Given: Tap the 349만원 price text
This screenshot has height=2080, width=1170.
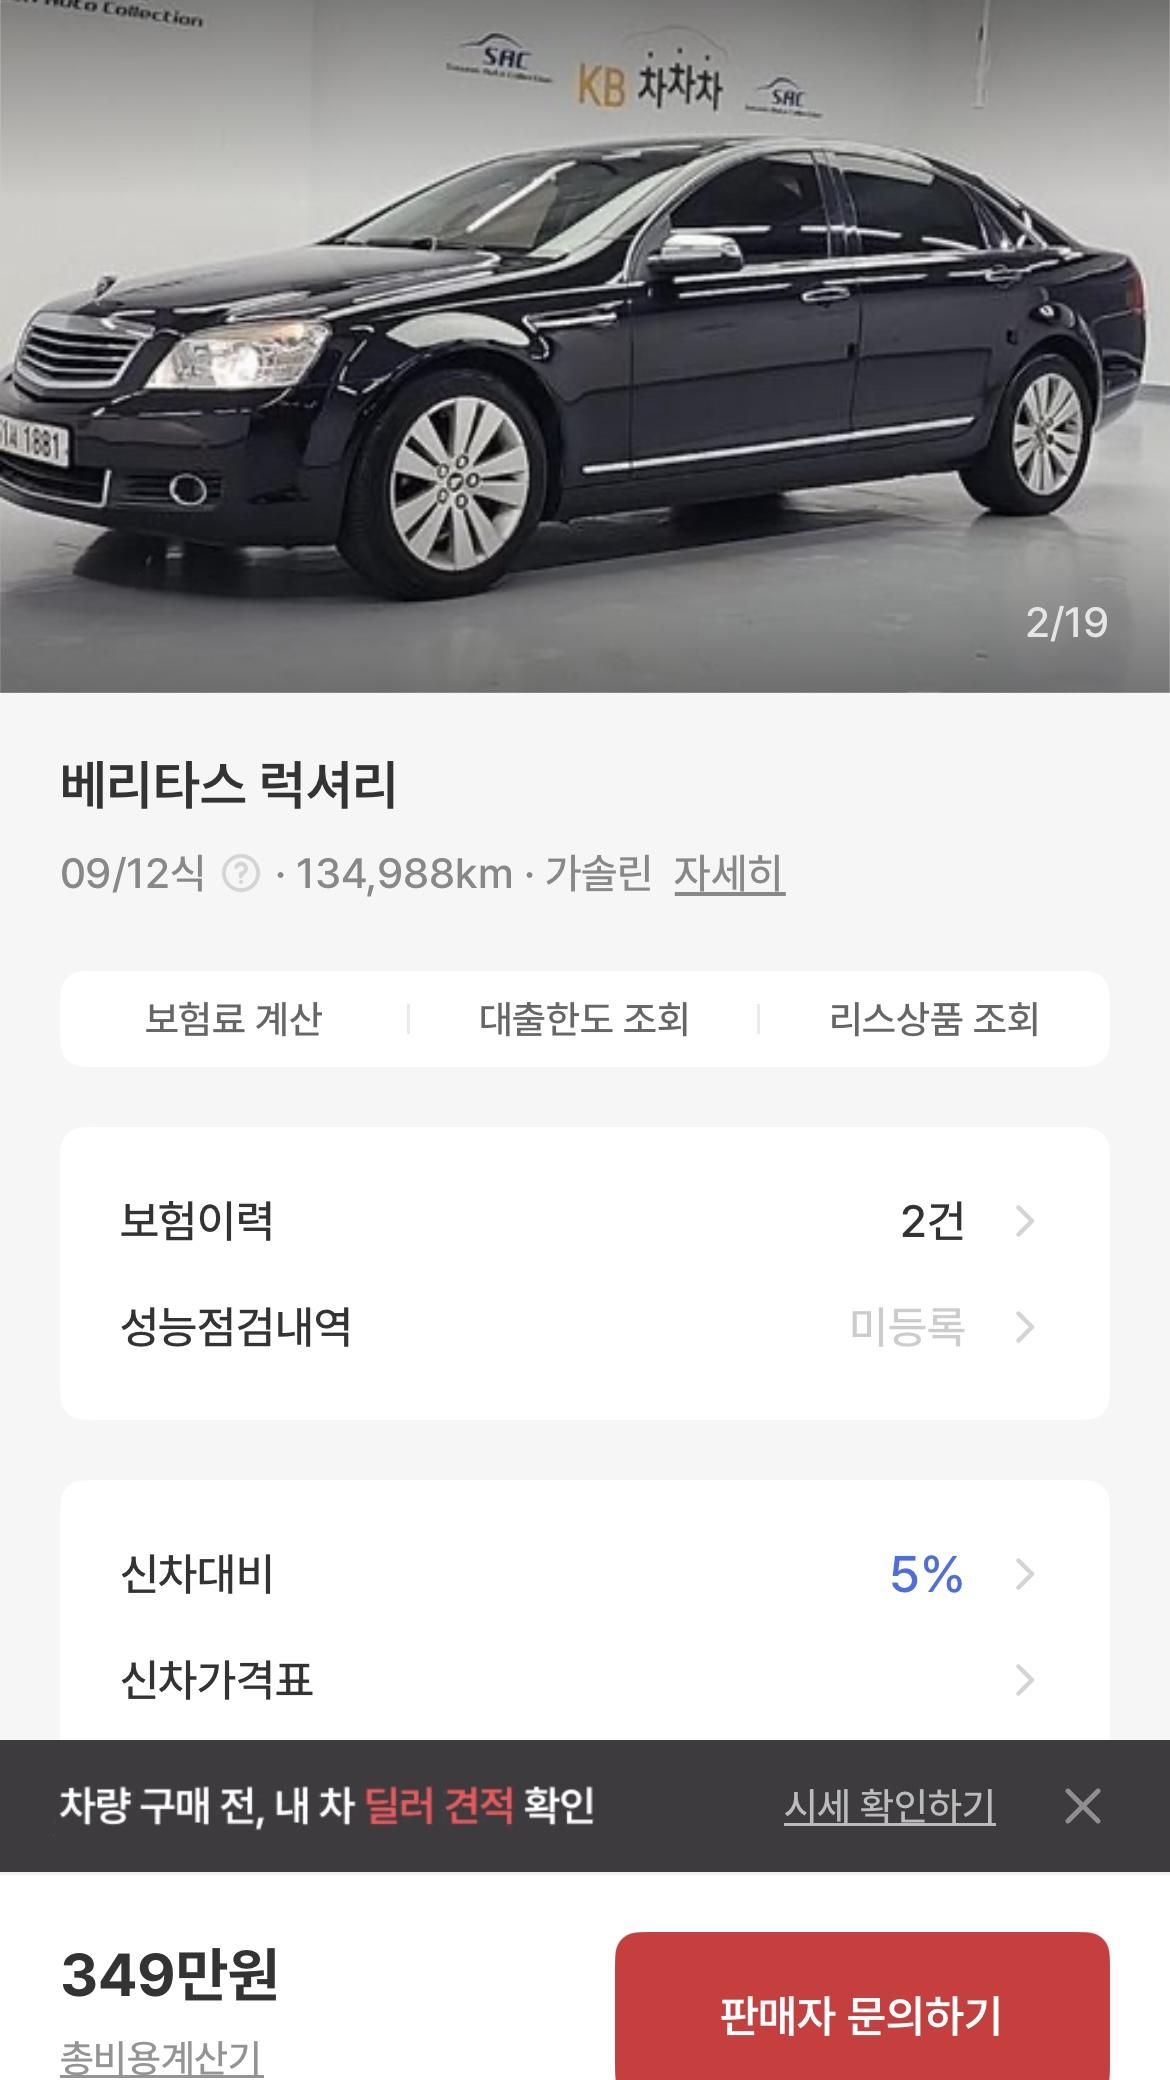Looking at the screenshot, I should [170, 1974].
